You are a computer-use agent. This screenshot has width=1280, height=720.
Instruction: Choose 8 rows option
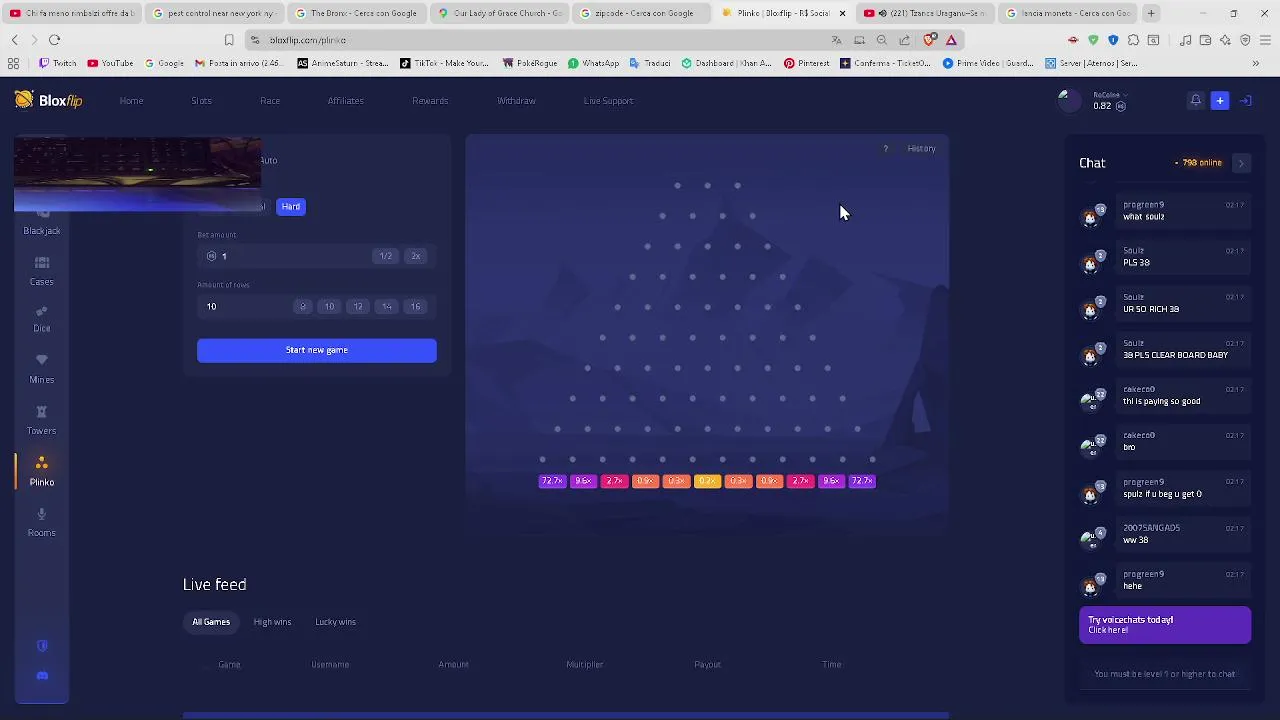tap(303, 306)
